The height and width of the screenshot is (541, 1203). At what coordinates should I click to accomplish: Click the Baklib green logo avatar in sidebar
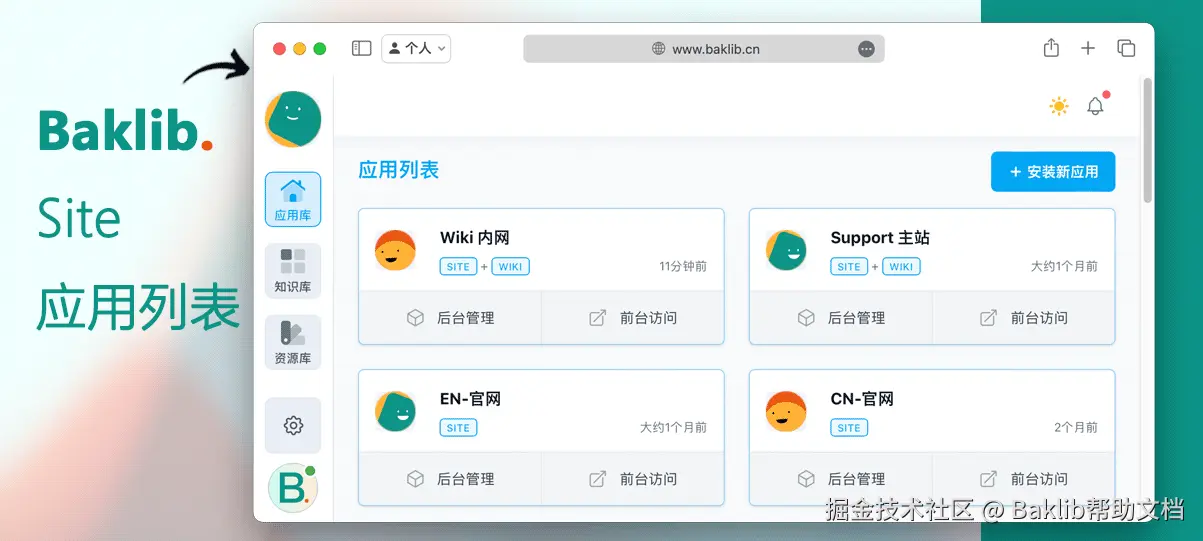click(x=293, y=119)
